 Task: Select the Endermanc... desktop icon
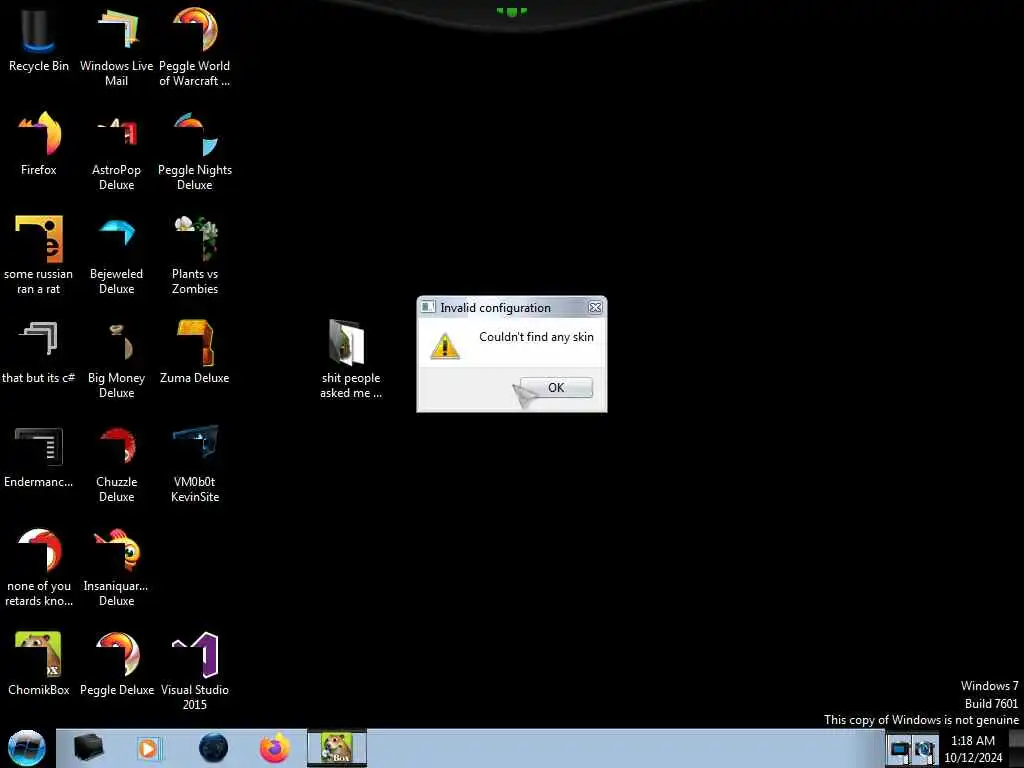39,456
